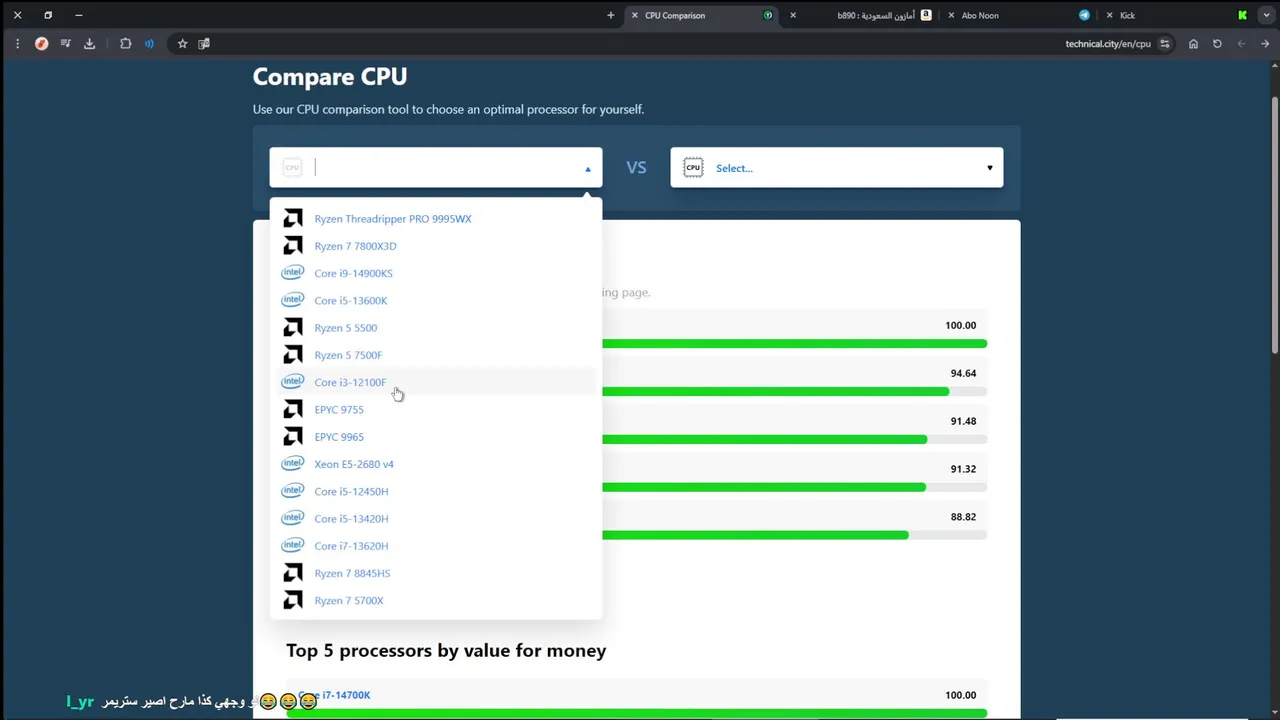Click the Compare CPU heading
The height and width of the screenshot is (720, 1280).
click(330, 77)
